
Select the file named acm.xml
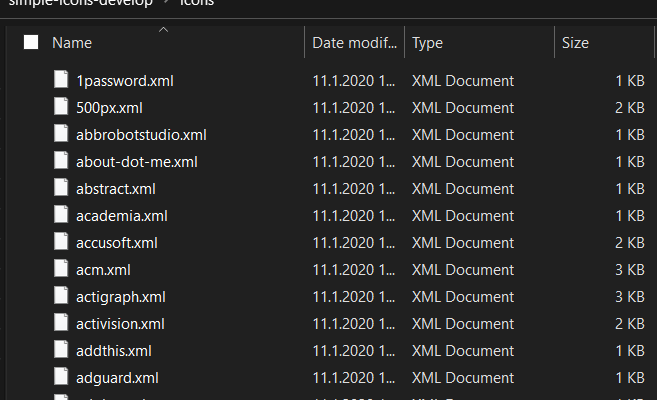(103, 270)
